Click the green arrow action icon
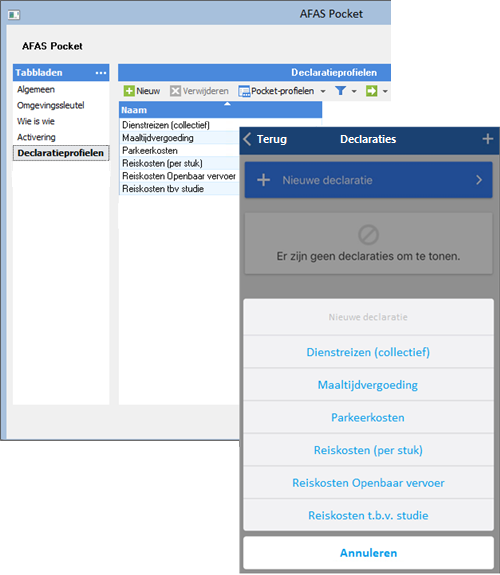 pos(372,91)
